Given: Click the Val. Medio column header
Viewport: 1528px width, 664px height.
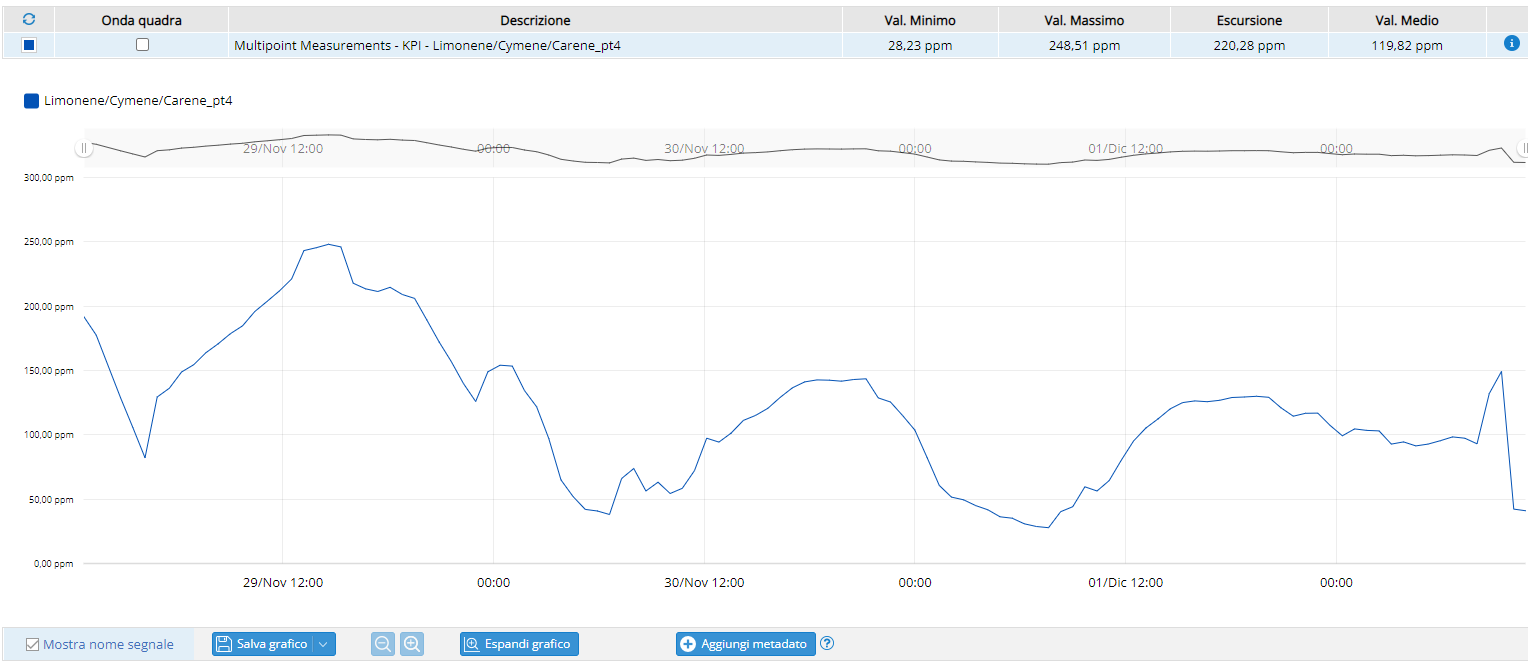Looking at the screenshot, I should click(x=1406, y=20).
